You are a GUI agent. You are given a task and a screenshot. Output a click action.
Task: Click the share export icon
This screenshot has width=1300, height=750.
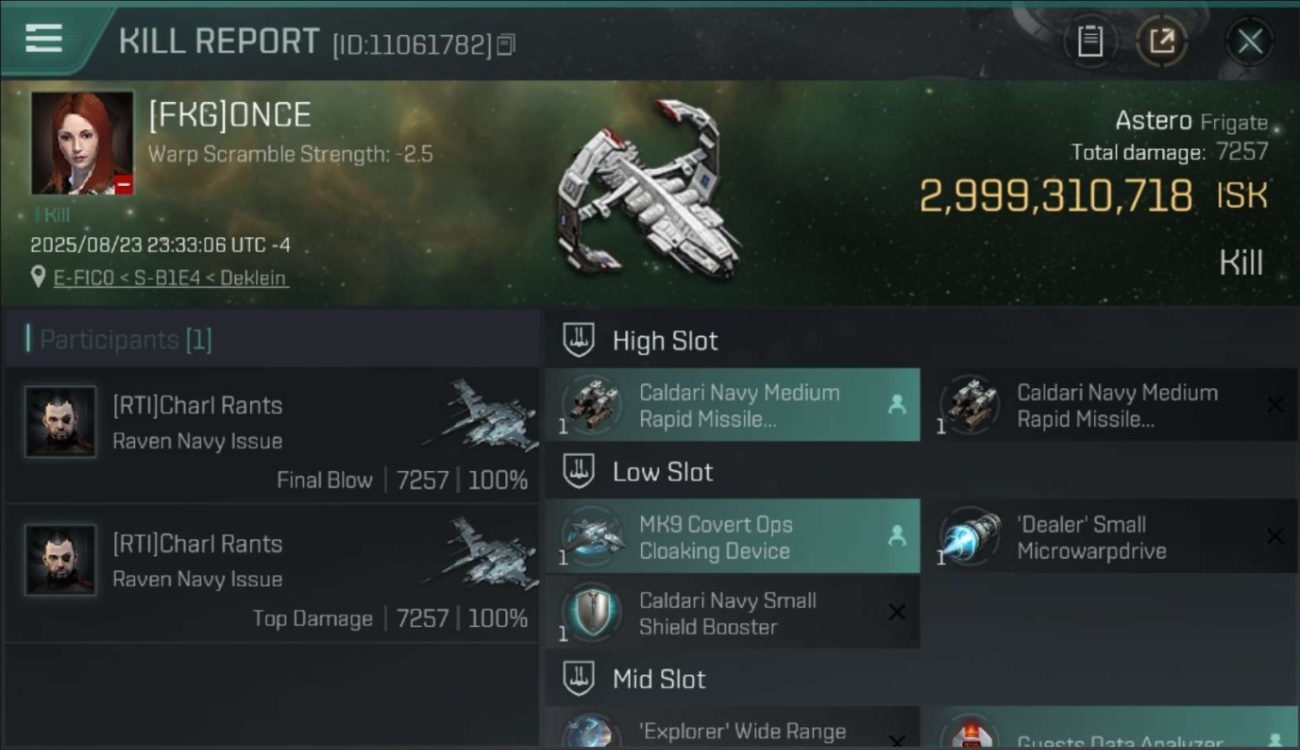coord(1162,41)
